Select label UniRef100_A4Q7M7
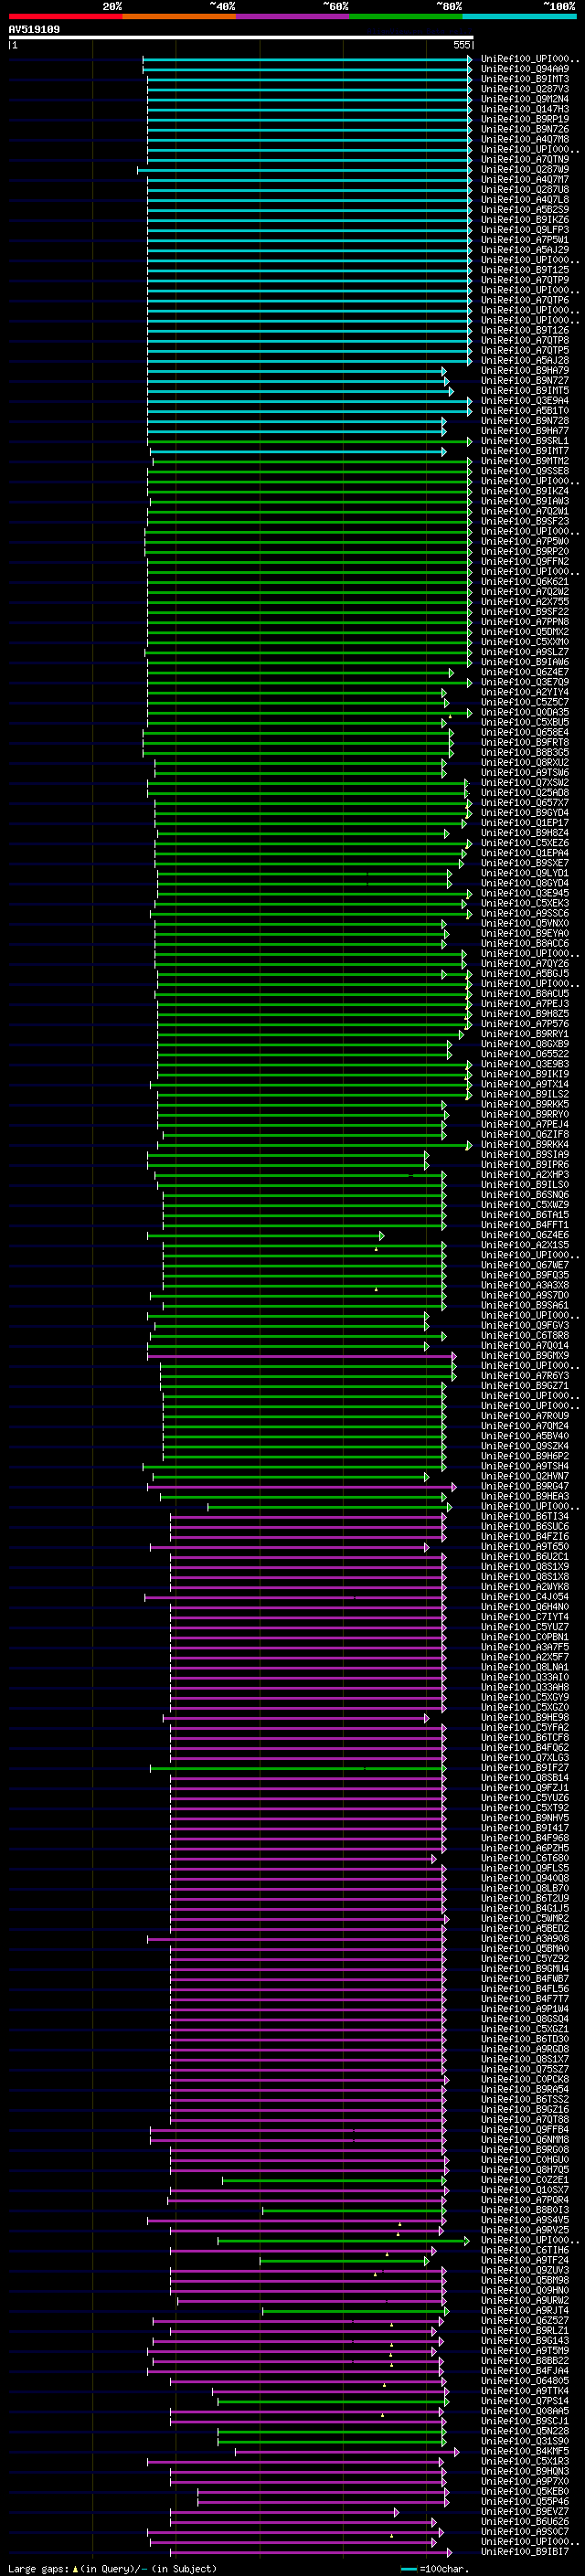This screenshot has height=2576, width=585. point(525,179)
